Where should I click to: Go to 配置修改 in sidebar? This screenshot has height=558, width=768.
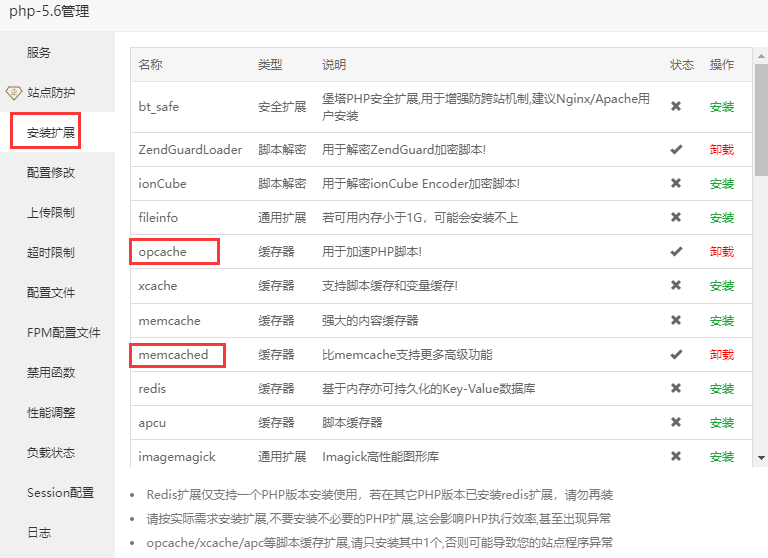click(51, 172)
